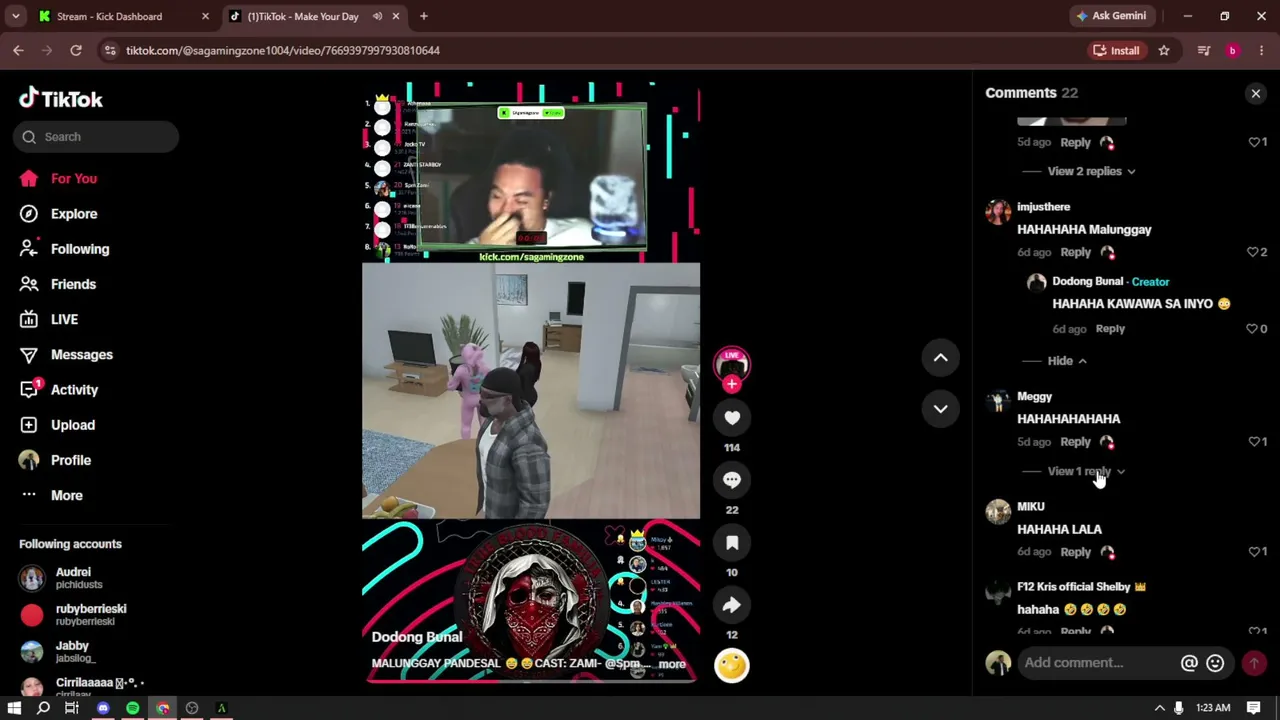Bookmark this page with the star
Screen dimensions: 1280x720
[1164, 50]
